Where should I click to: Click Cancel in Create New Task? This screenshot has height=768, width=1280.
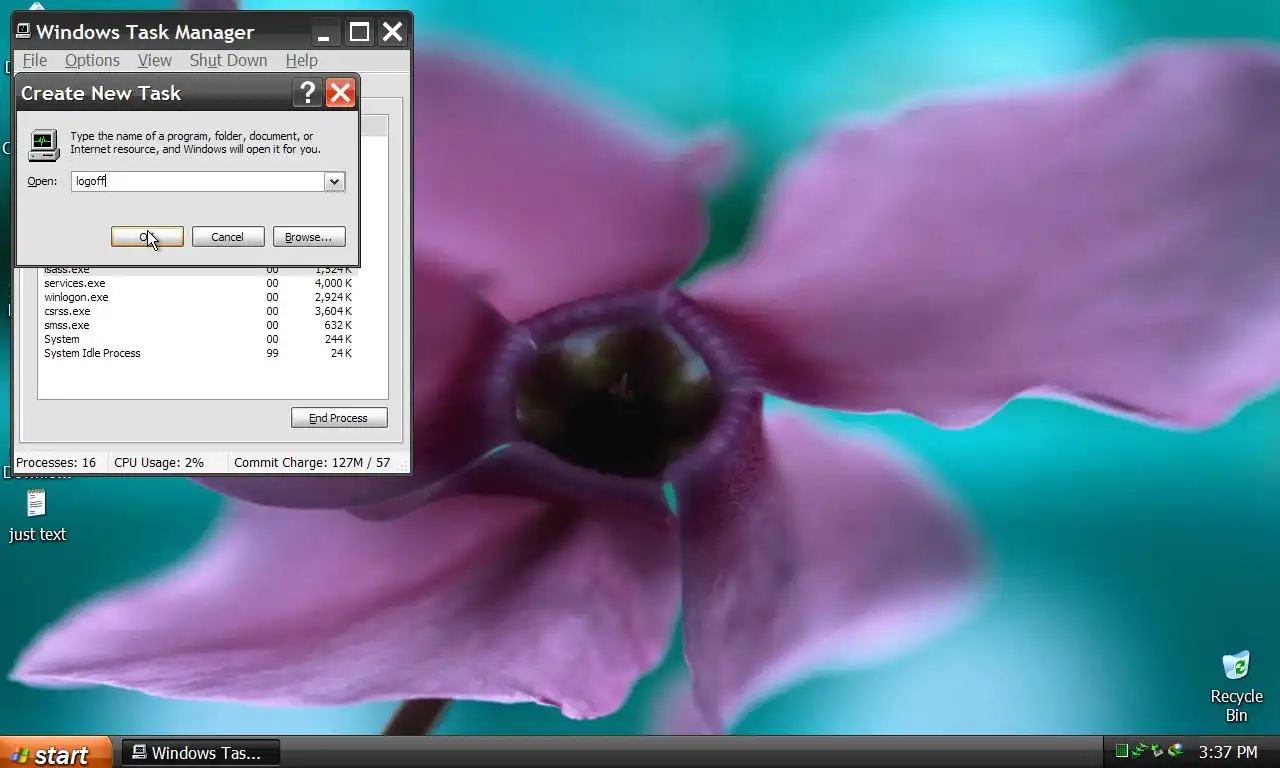(228, 237)
